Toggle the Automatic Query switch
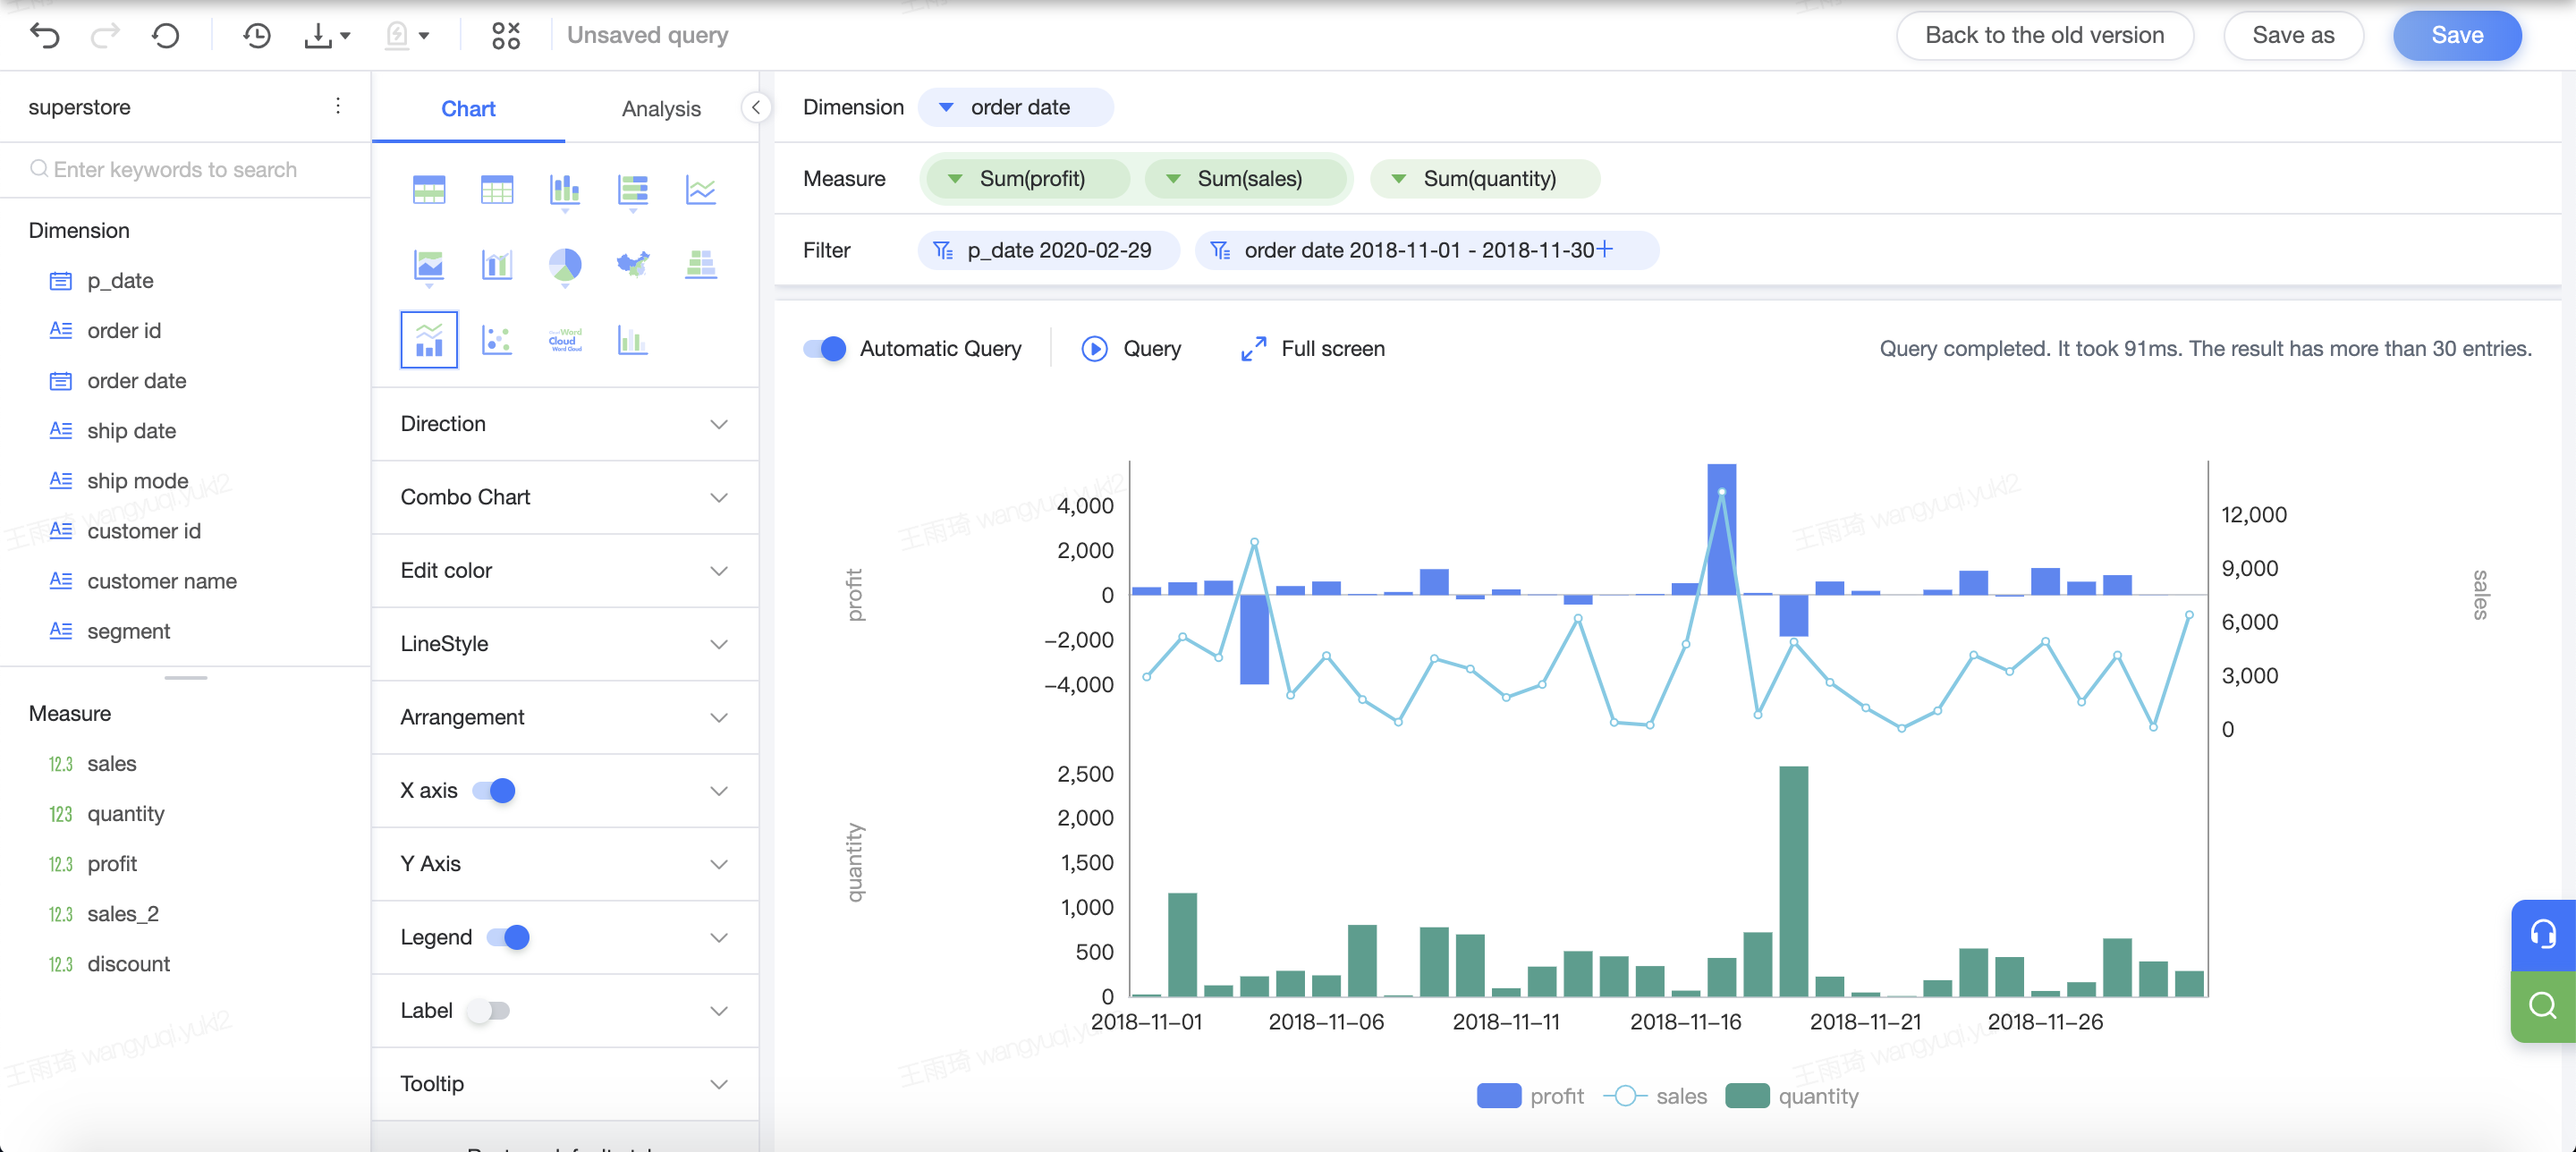This screenshot has width=2576, height=1152. pos(825,348)
